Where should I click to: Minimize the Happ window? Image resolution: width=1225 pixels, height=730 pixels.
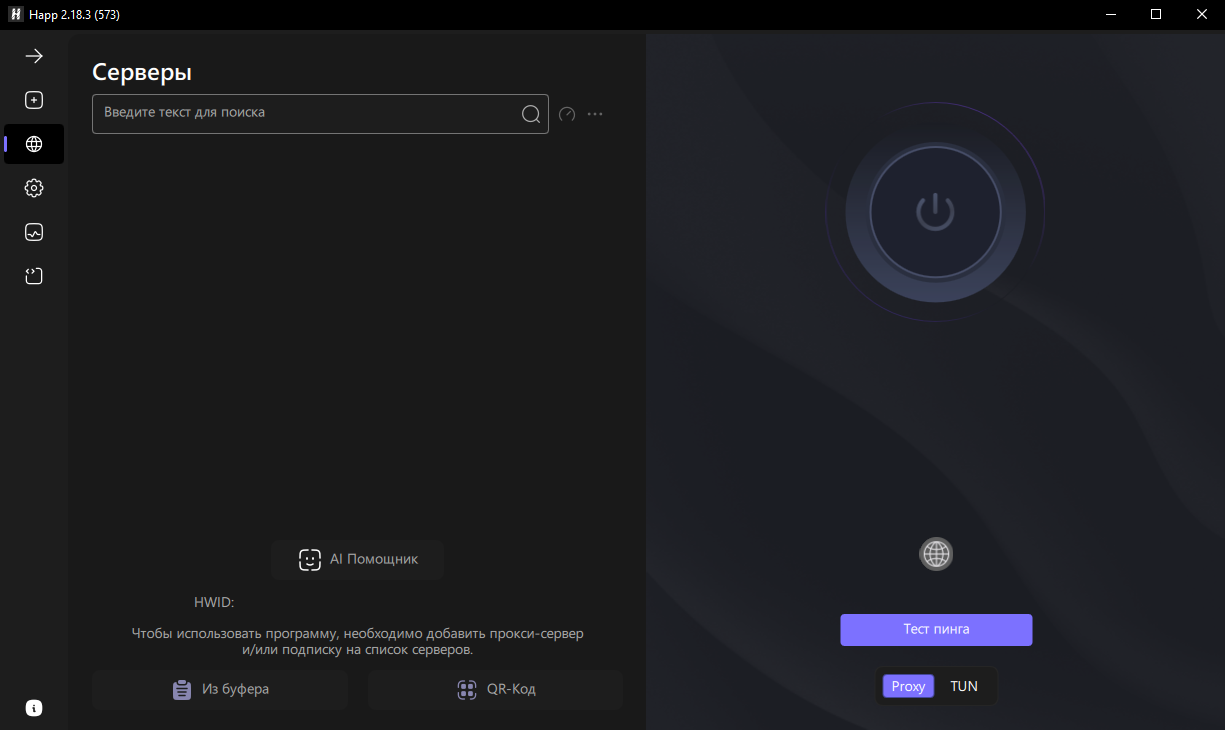coord(1110,15)
